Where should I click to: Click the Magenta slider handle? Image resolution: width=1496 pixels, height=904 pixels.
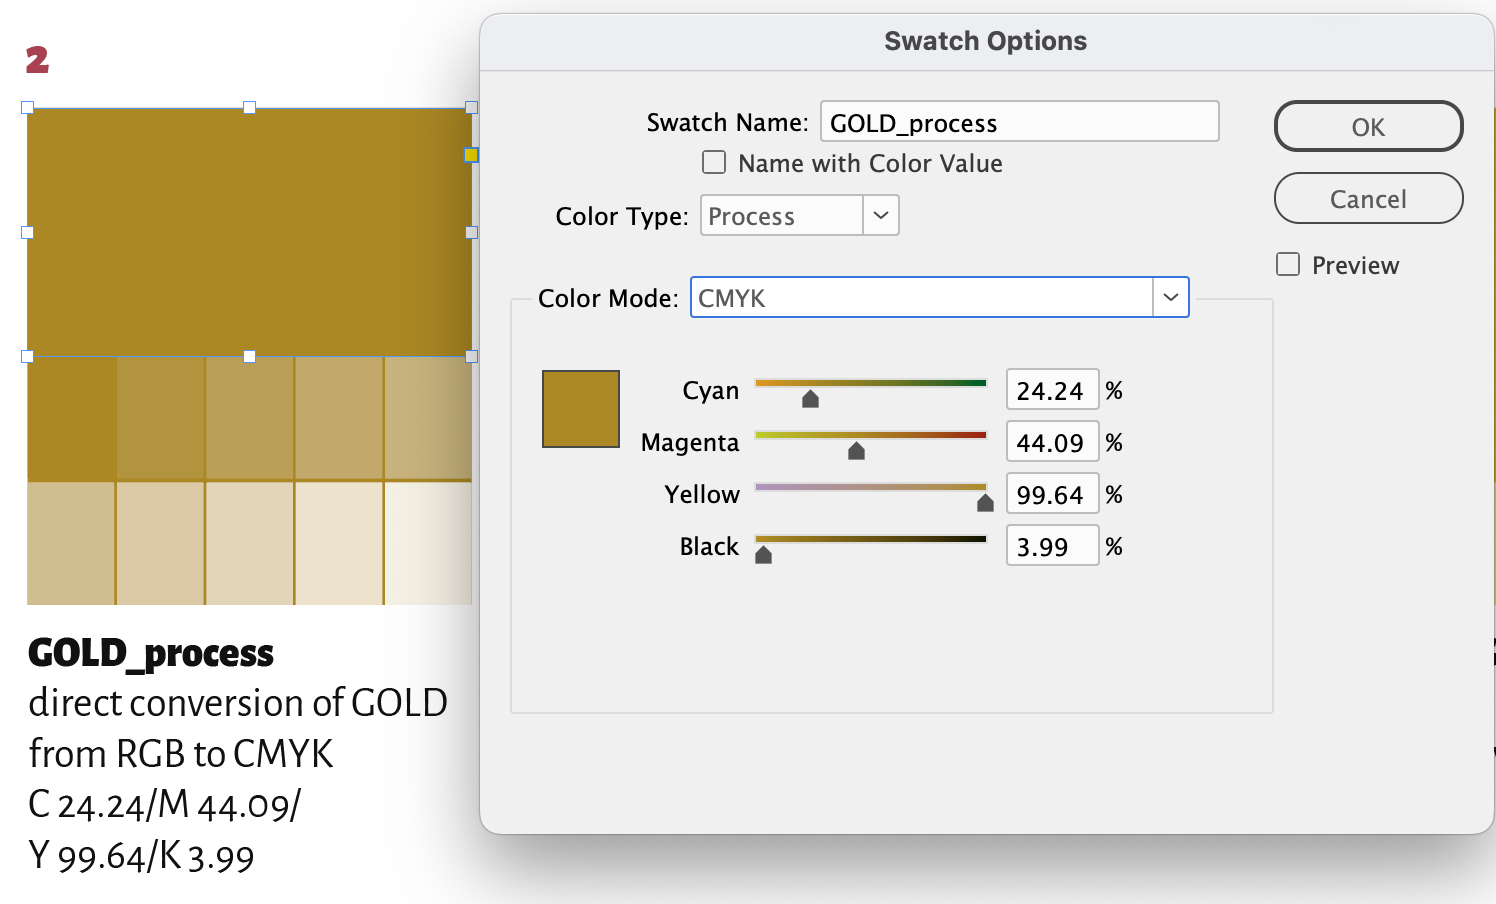pos(856,451)
